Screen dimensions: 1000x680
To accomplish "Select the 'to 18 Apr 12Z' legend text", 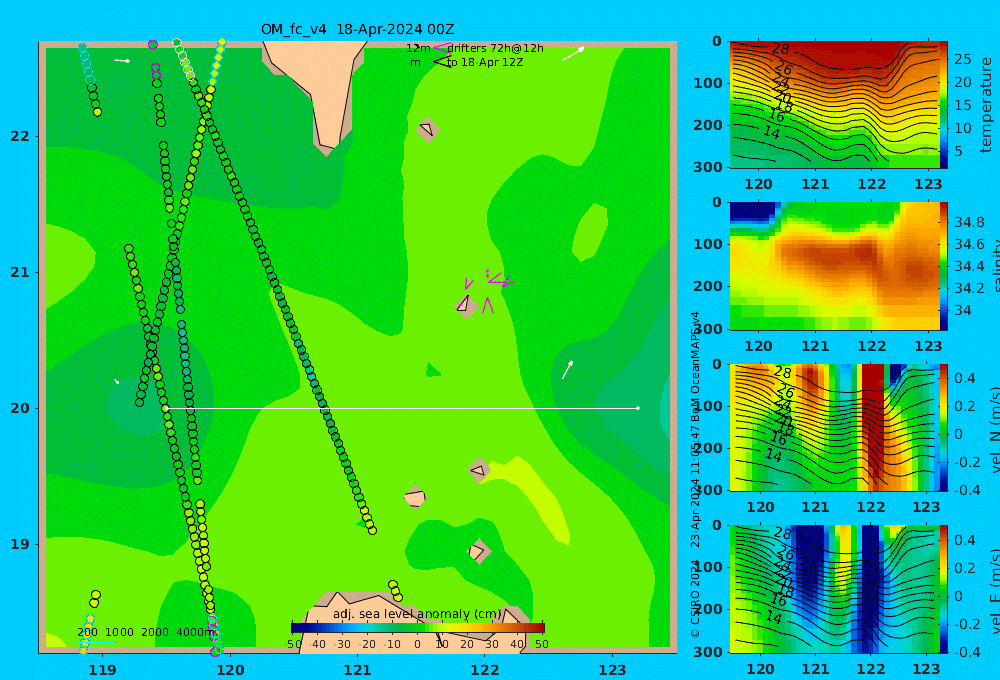I will click(485, 63).
